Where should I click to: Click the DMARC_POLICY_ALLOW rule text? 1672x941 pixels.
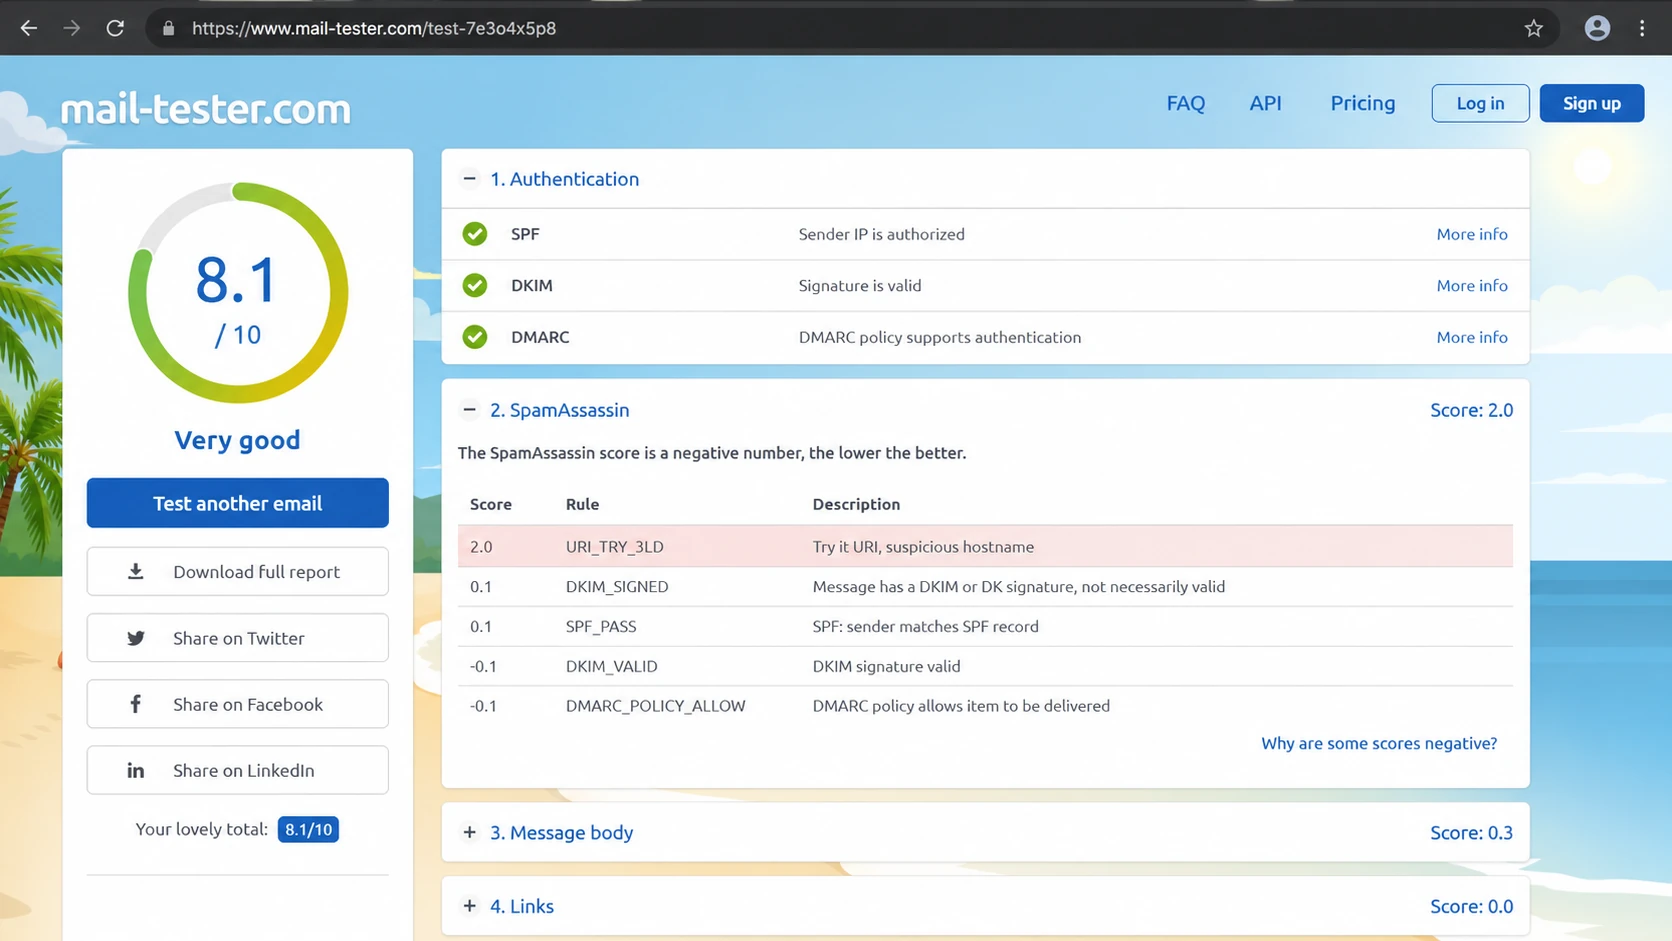655,706
